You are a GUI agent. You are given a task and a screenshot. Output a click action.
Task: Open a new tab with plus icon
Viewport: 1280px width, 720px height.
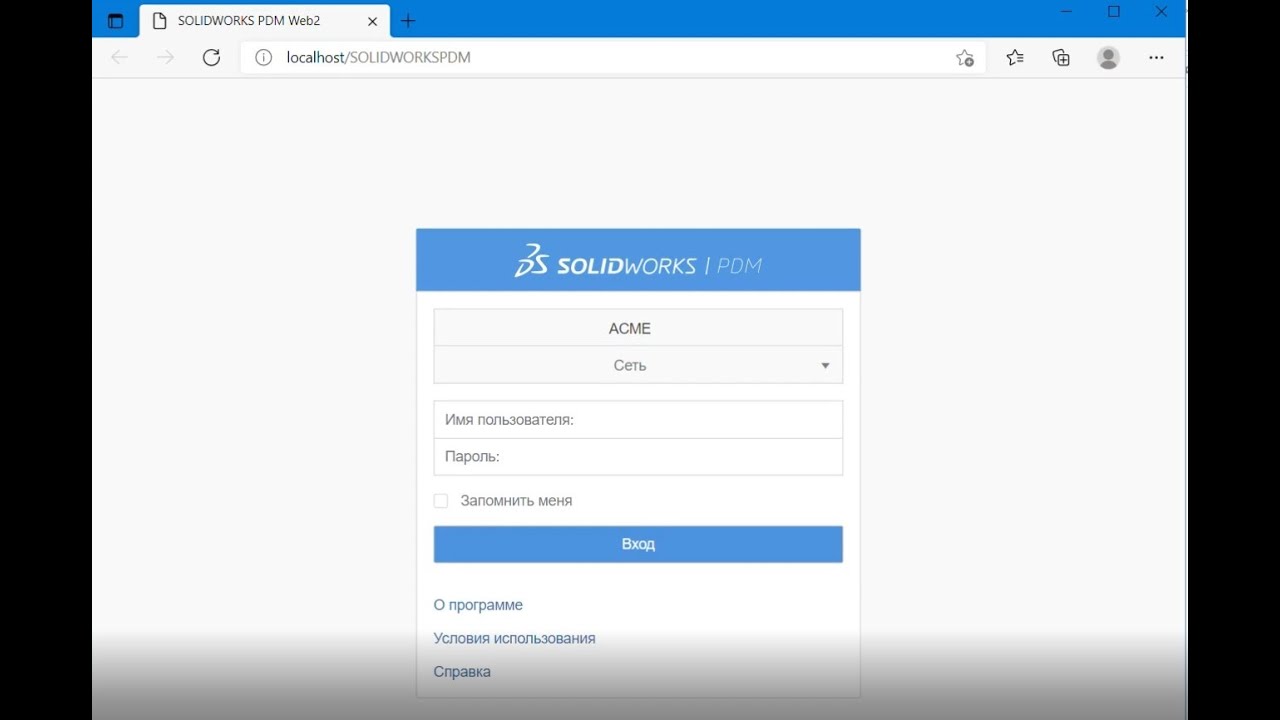click(408, 20)
